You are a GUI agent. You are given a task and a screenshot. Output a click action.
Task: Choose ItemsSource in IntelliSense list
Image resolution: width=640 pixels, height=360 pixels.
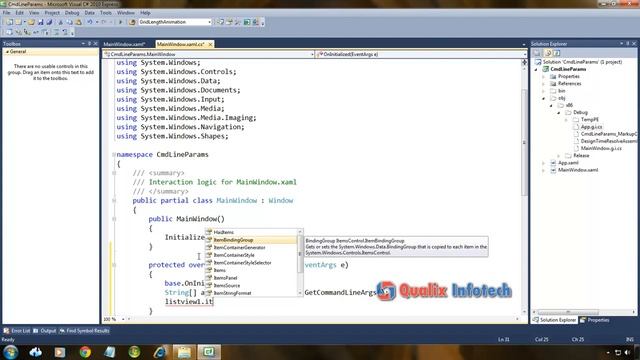pyautogui.click(x=252, y=286)
